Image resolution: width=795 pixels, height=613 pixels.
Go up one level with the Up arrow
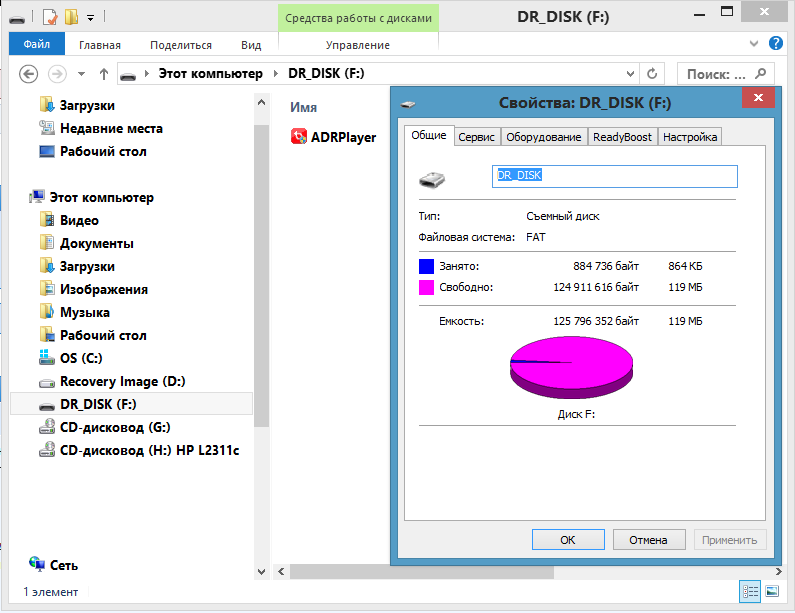pyautogui.click(x=103, y=74)
